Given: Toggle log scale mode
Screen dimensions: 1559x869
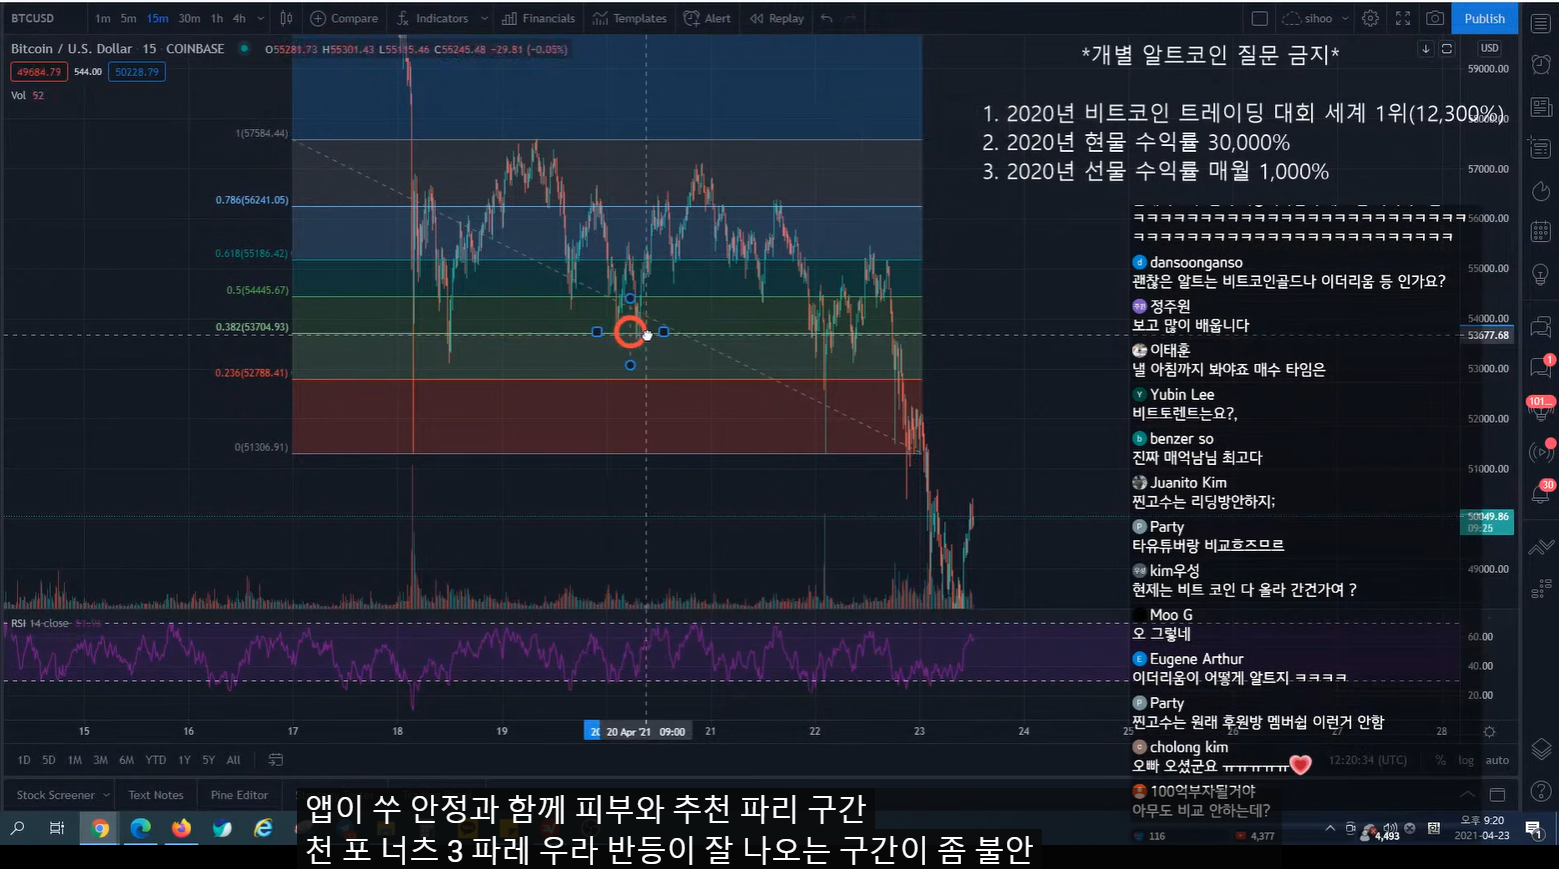Looking at the screenshot, I should (1466, 760).
